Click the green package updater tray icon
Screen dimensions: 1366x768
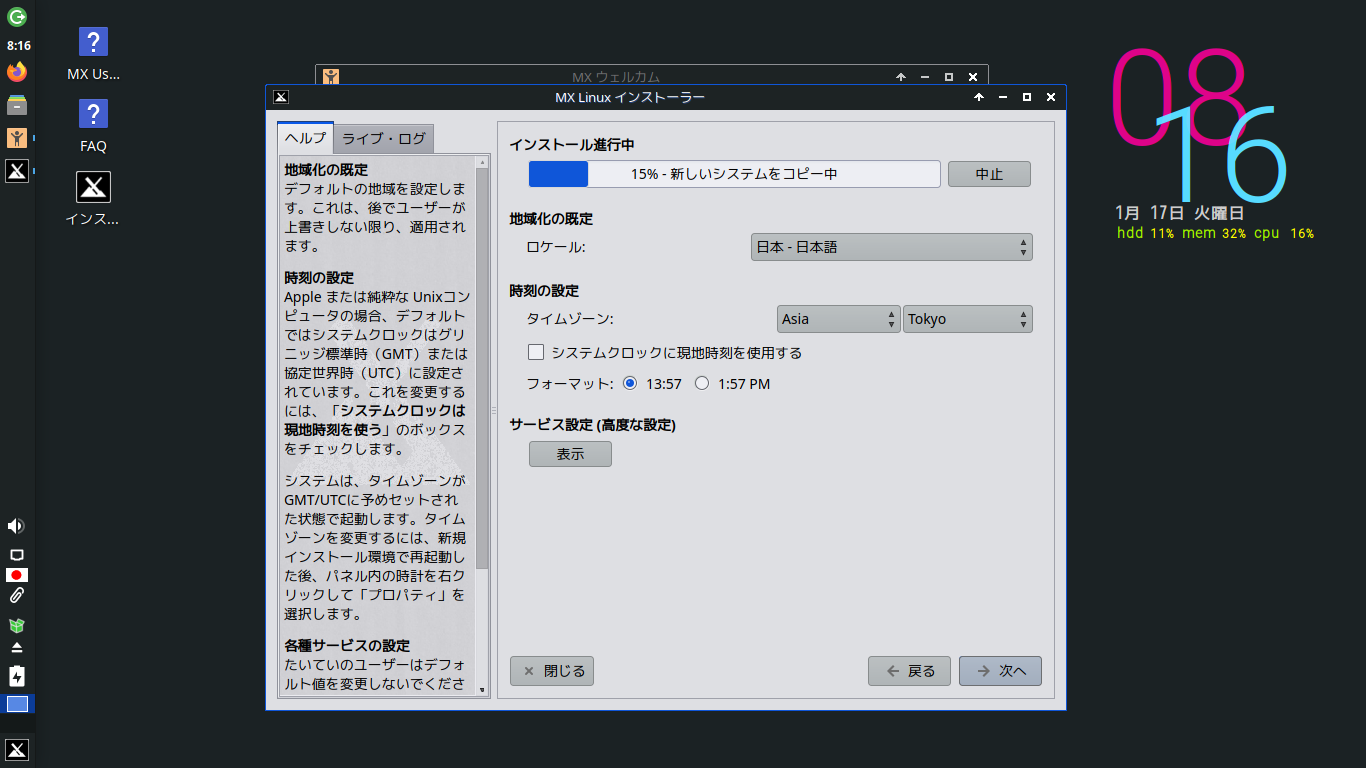(16, 625)
